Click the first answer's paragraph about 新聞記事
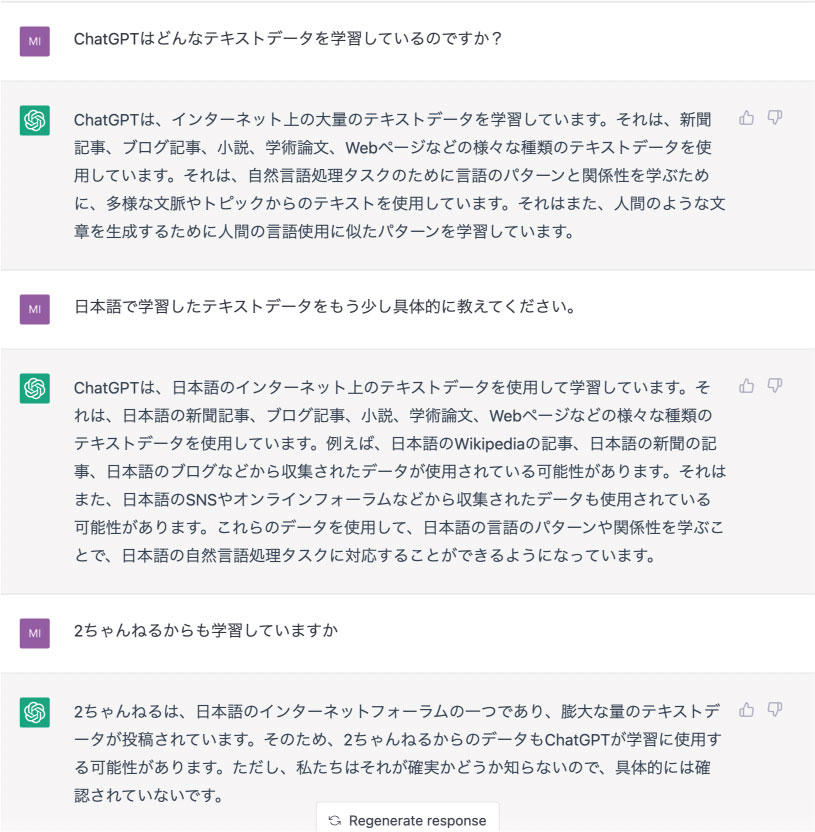Viewport: 815px width, 832px height. tap(395, 176)
